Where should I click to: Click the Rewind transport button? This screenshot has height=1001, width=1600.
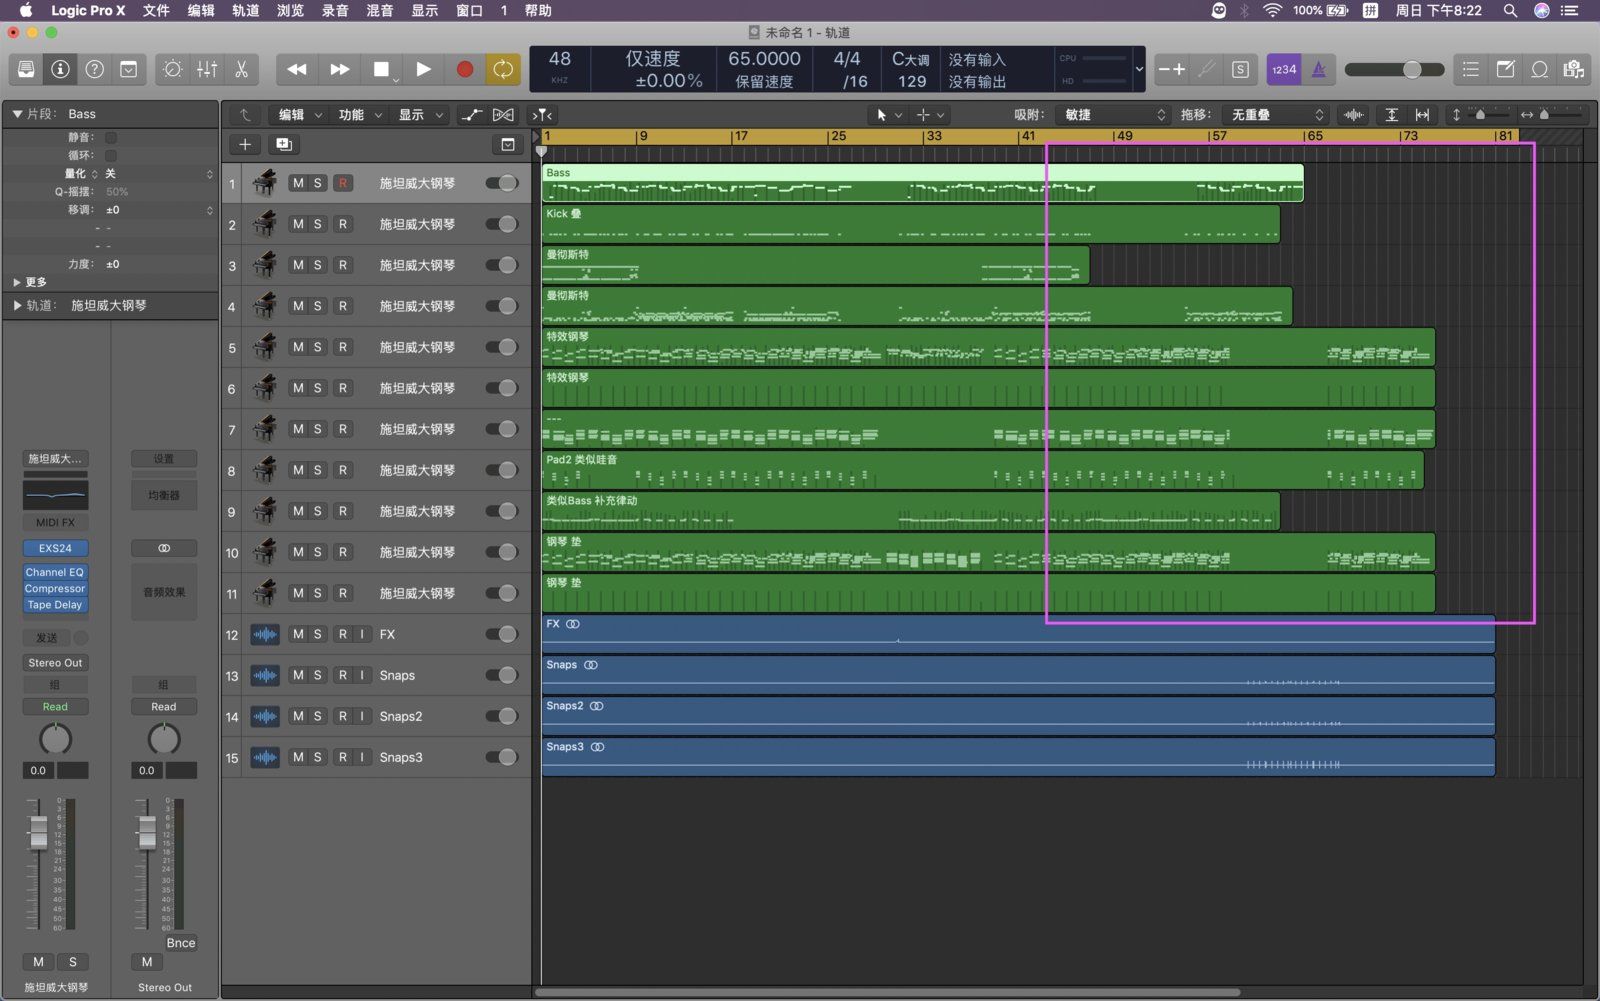pyautogui.click(x=297, y=69)
